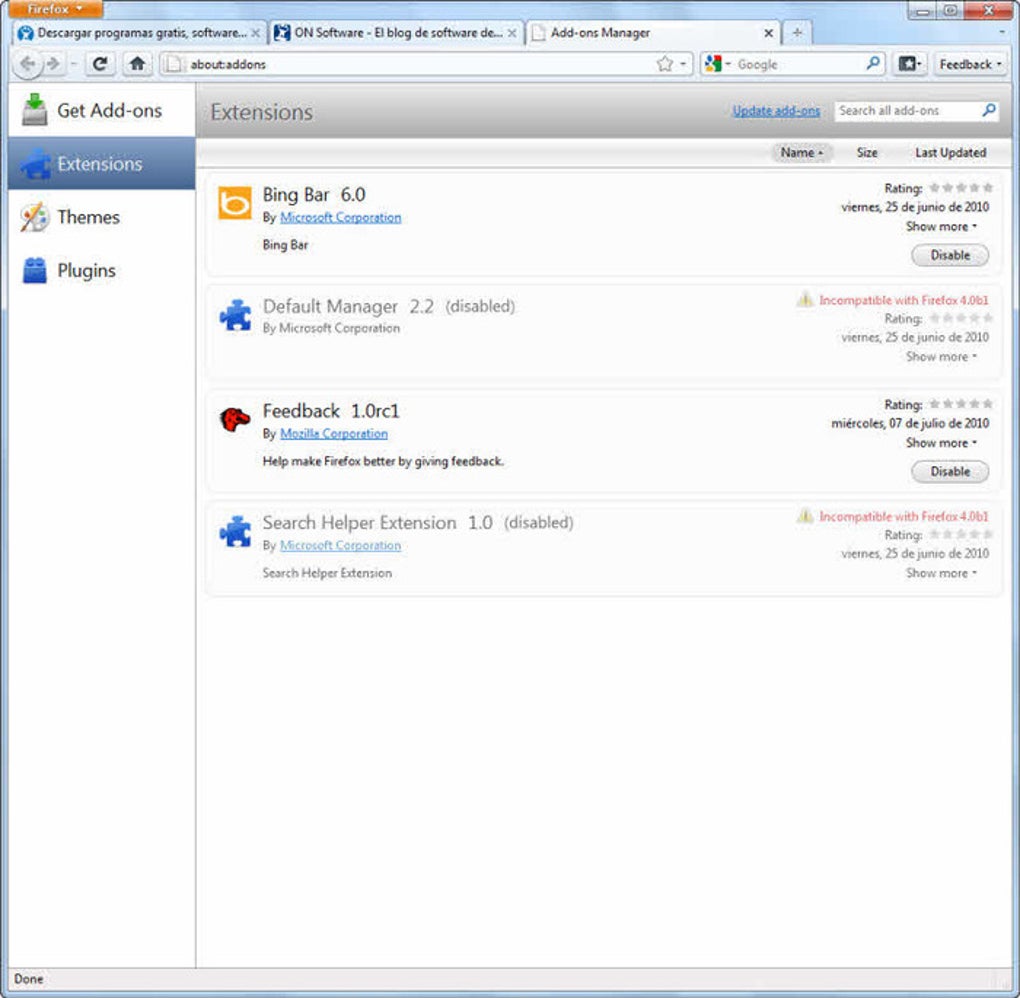Open the Update add-ons link
Screen dimensions: 1020x998
pyautogui.click(x=777, y=111)
